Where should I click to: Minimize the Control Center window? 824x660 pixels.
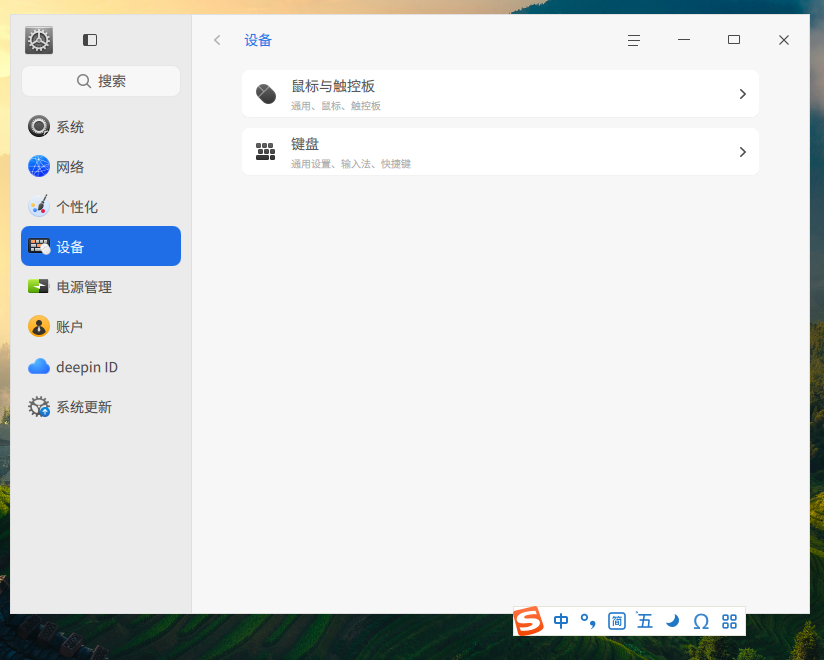[x=684, y=40]
